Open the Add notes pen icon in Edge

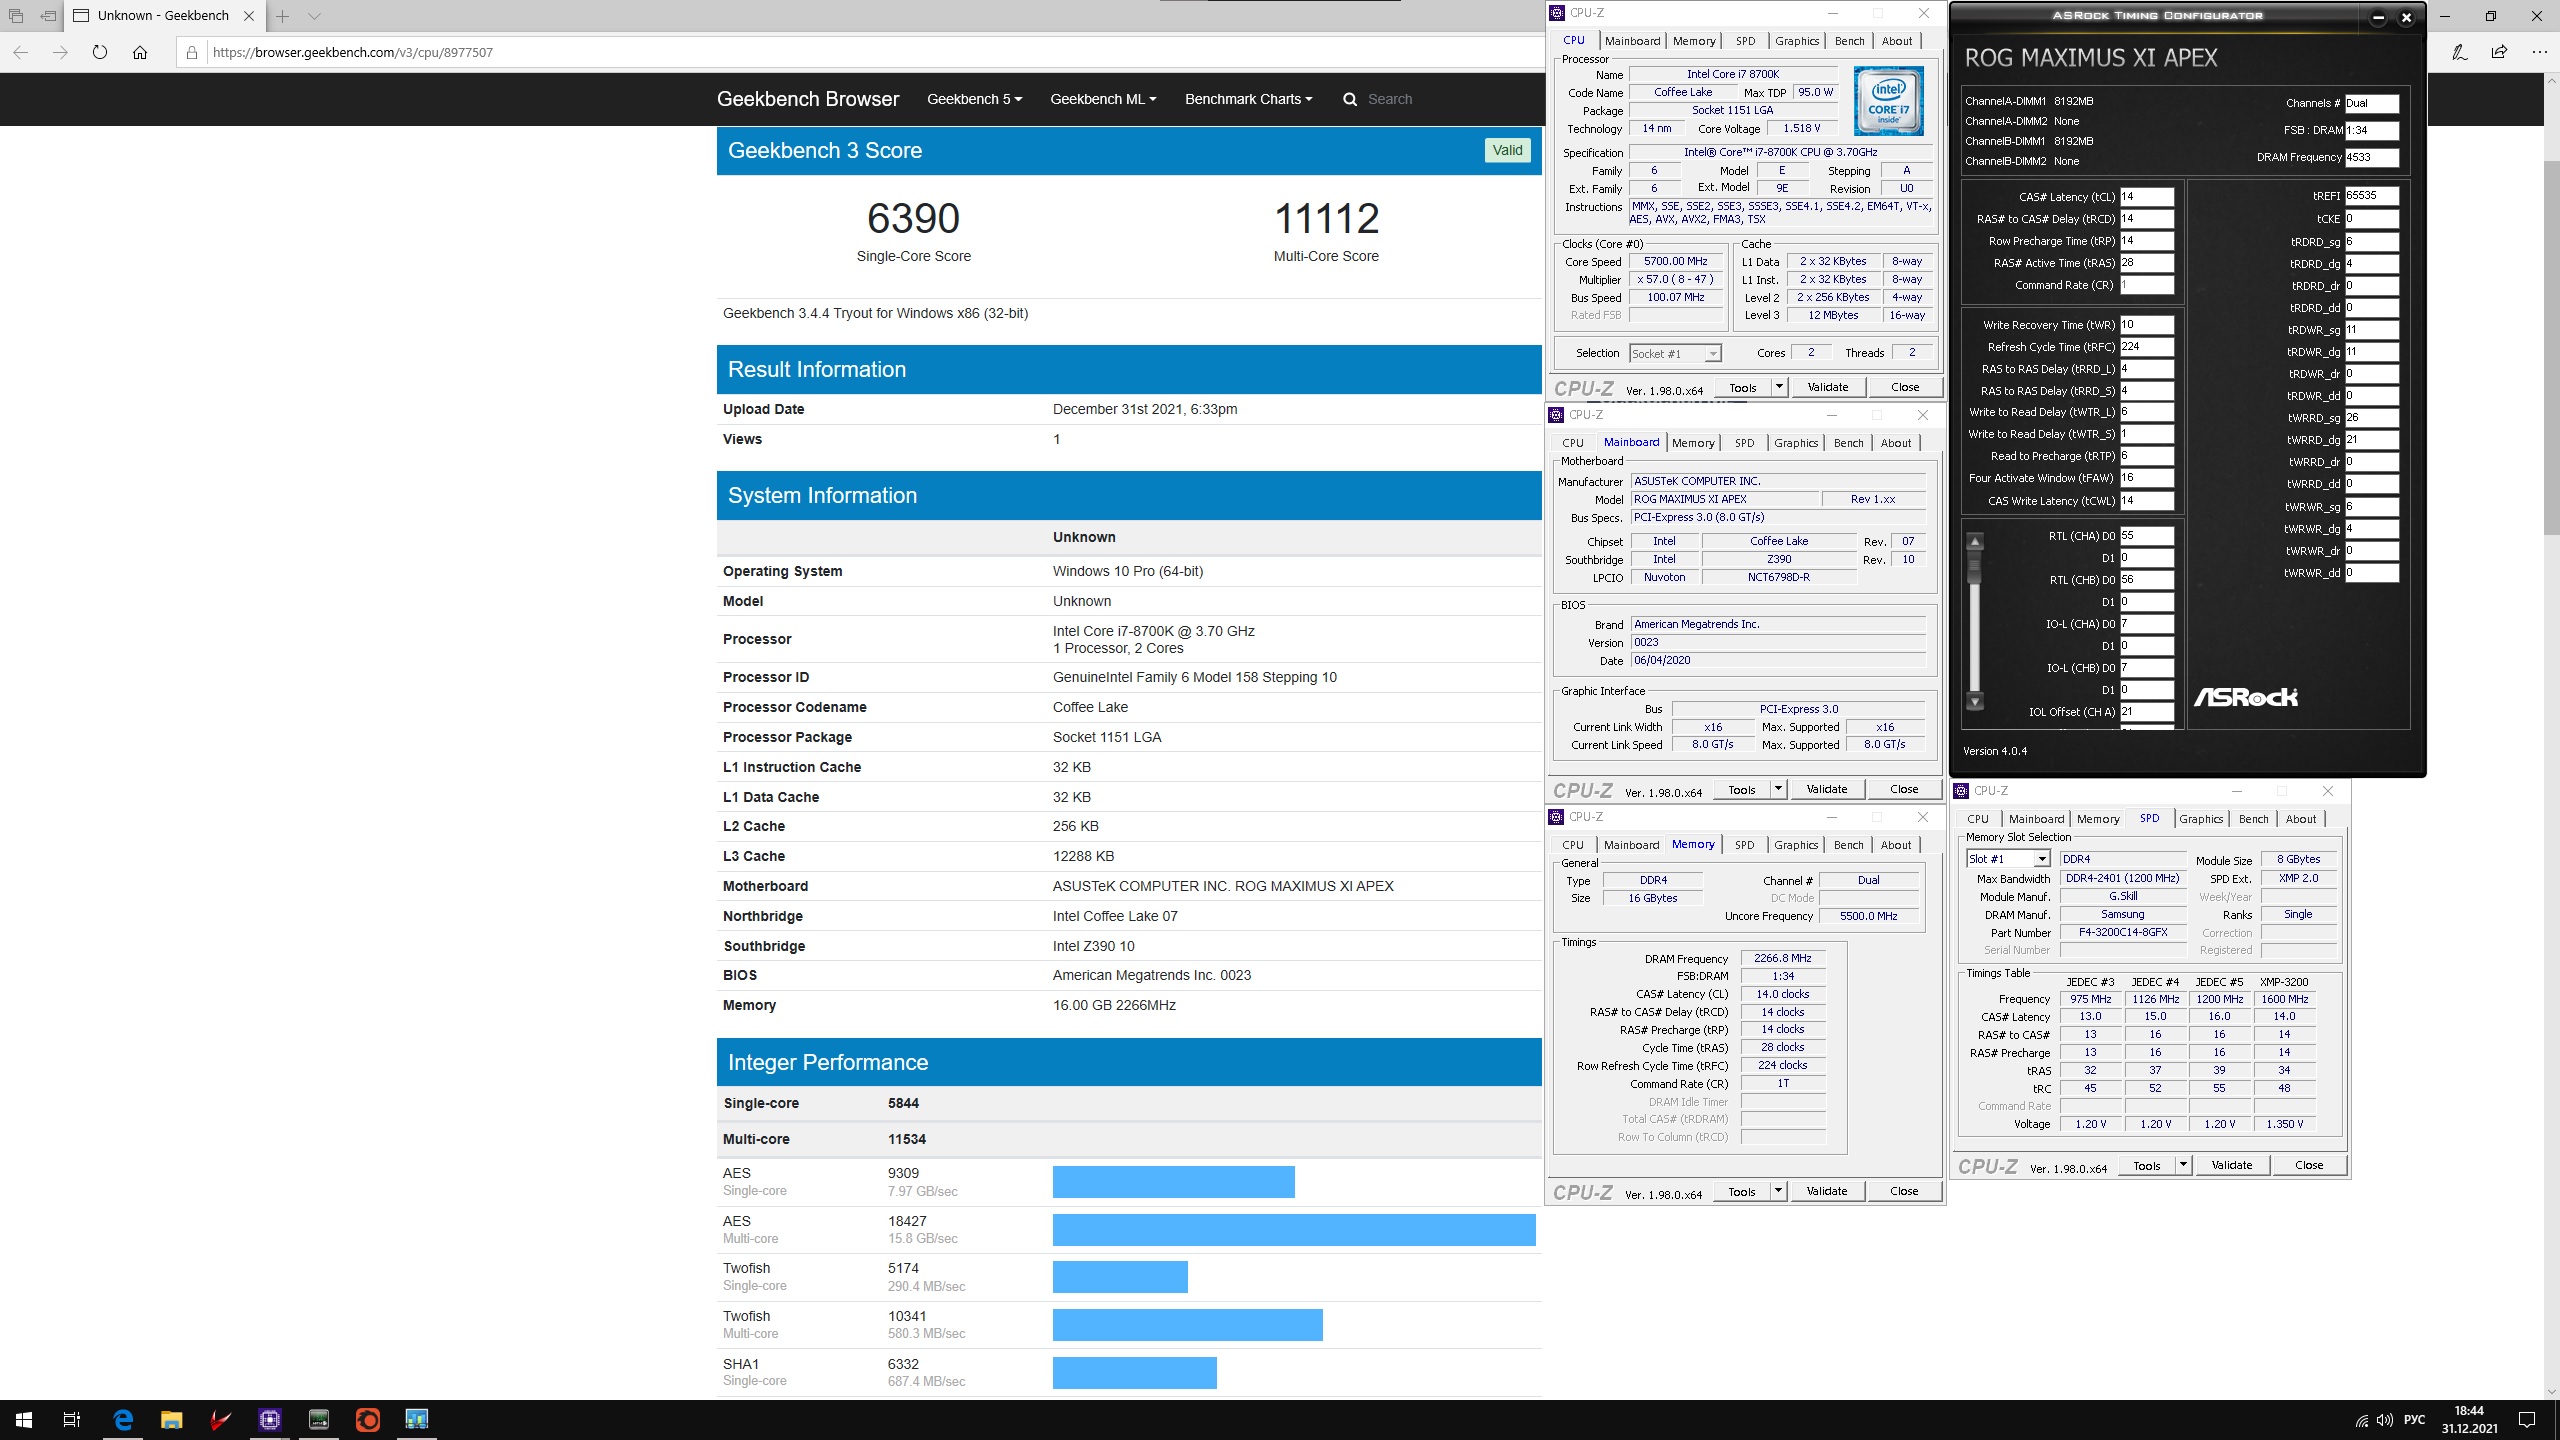point(2459,52)
